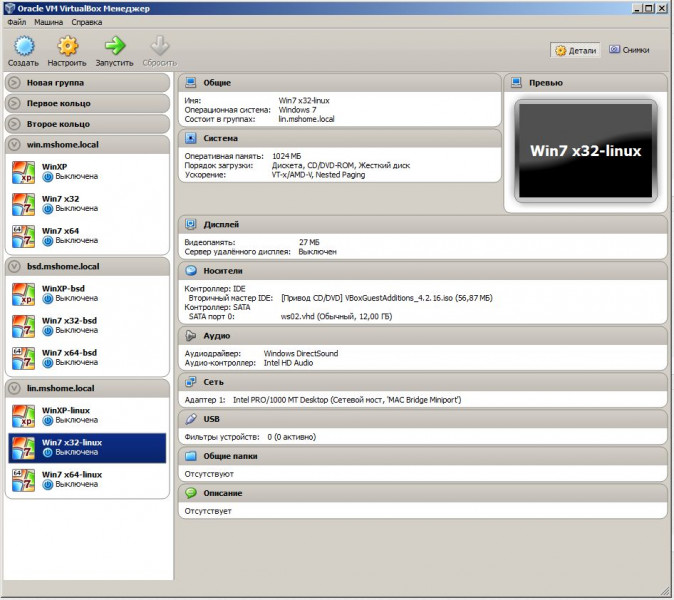
Task: Click the Описание speech bubble icon
Action: click(190, 493)
